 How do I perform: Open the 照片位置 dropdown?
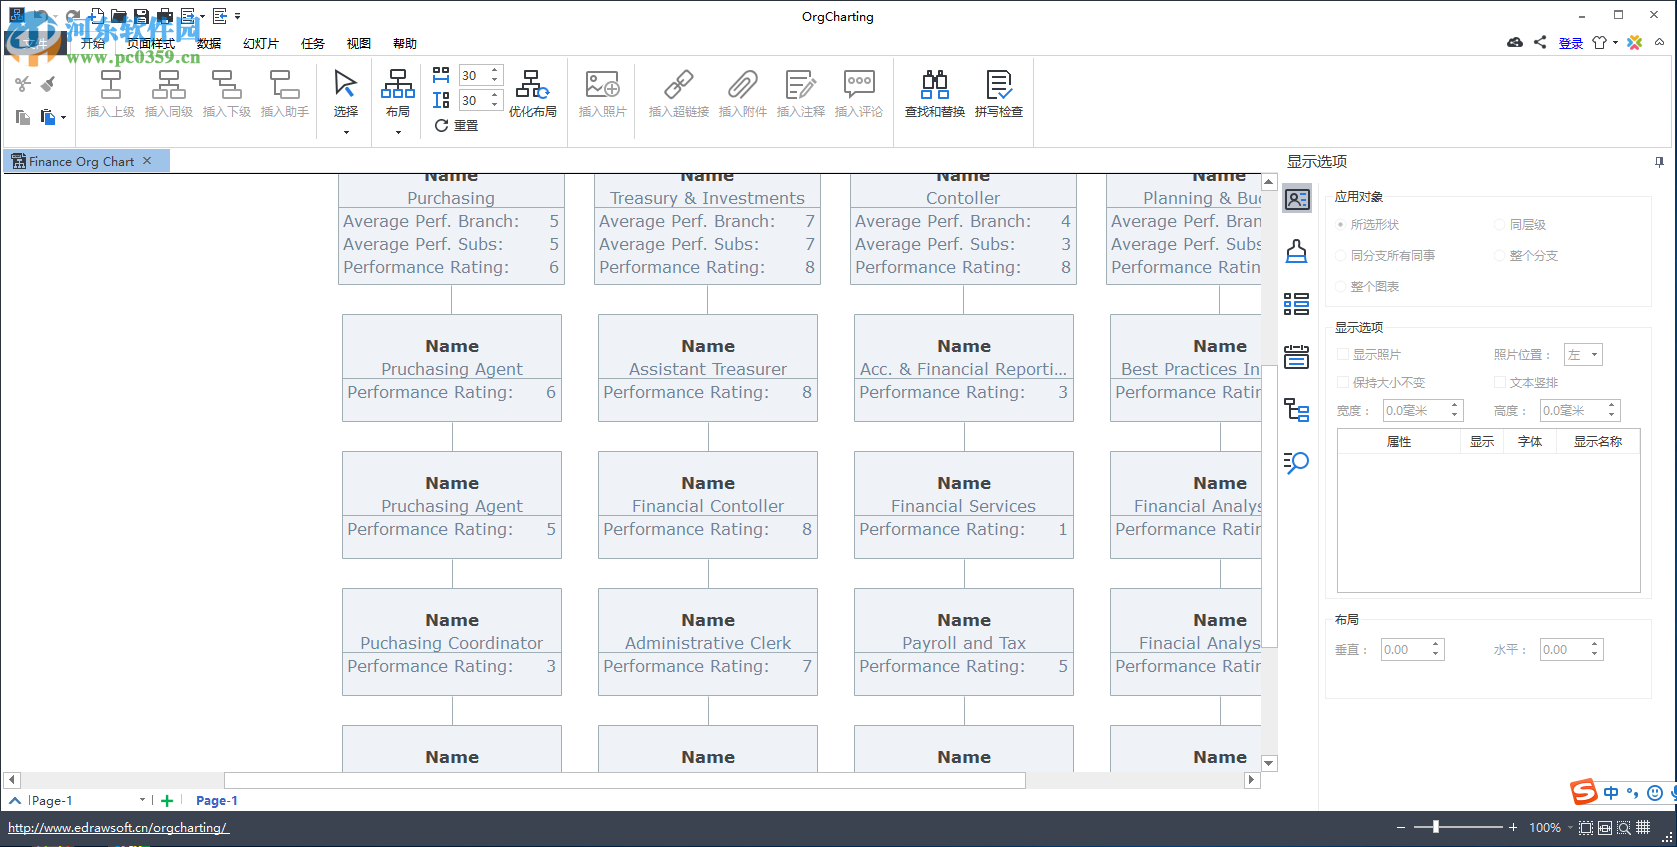(1584, 355)
